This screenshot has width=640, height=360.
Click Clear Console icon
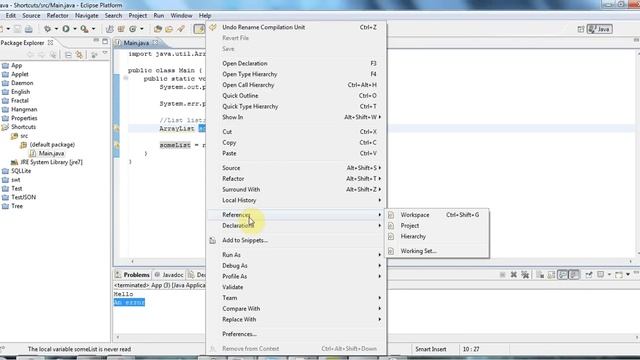click(x=540, y=275)
